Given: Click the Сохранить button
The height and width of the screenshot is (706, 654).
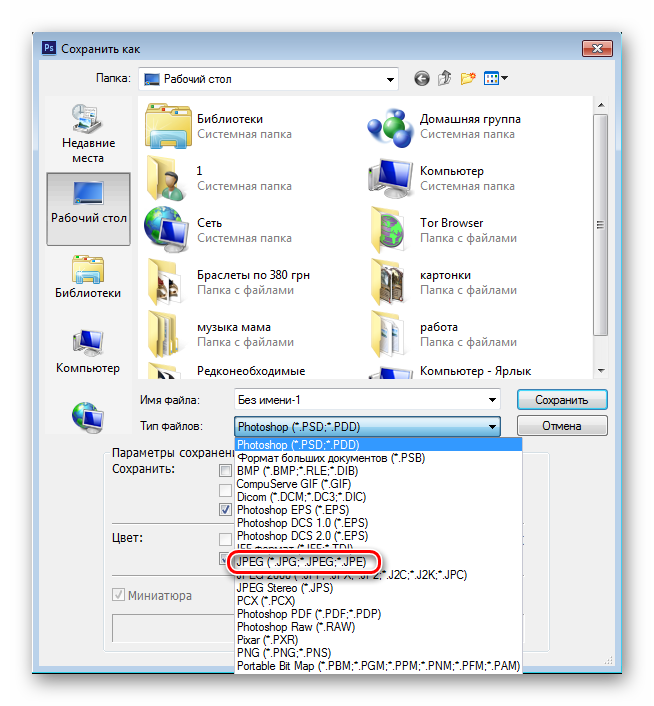Looking at the screenshot, I should [x=562, y=400].
